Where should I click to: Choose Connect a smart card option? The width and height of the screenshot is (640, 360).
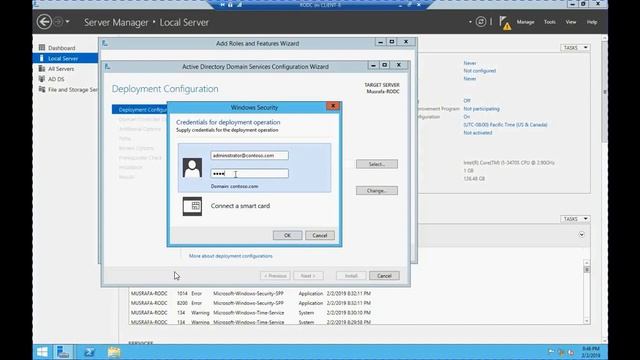click(x=240, y=206)
